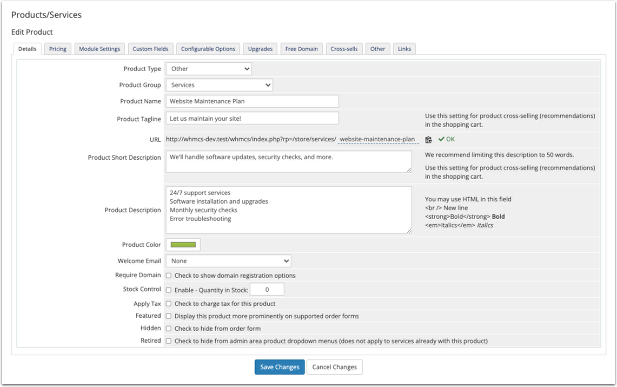The width and height of the screenshot is (617, 387).
Task: Expand the Product Group dropdown
Action: pos(219,85)
